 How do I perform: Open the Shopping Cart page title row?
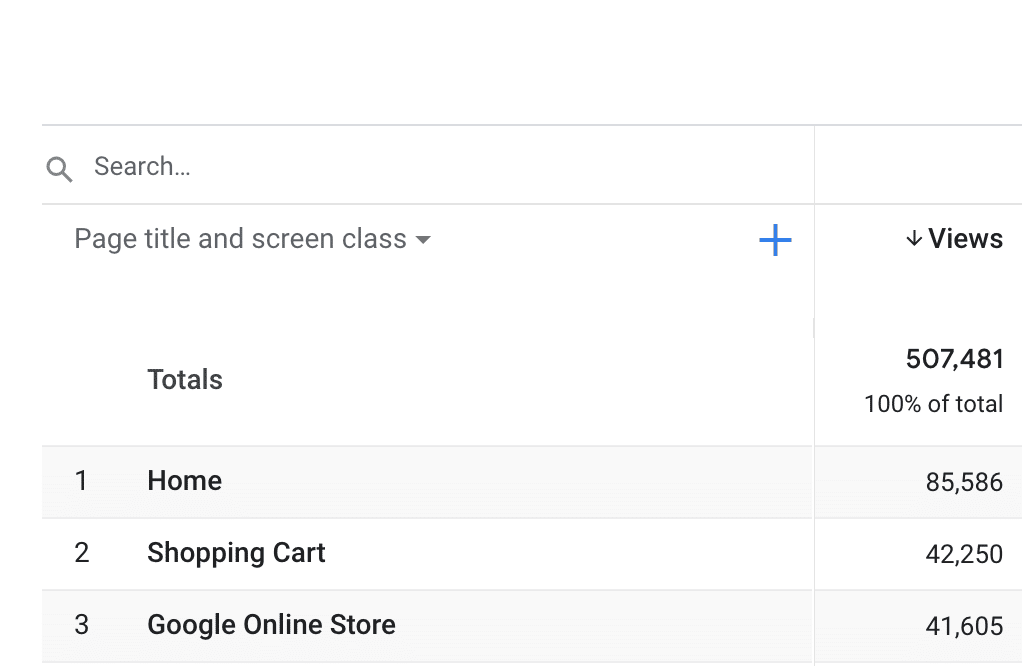(236, 553)
